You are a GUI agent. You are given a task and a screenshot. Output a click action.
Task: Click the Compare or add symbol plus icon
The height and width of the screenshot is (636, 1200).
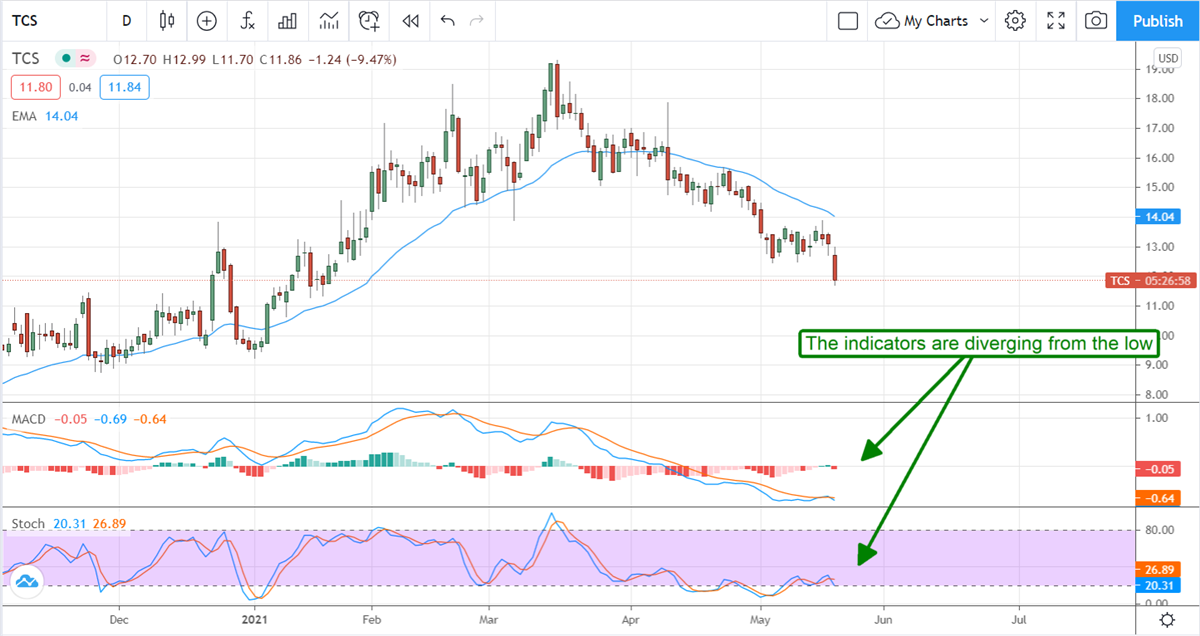pyautogui.click(x=206, y=20)
